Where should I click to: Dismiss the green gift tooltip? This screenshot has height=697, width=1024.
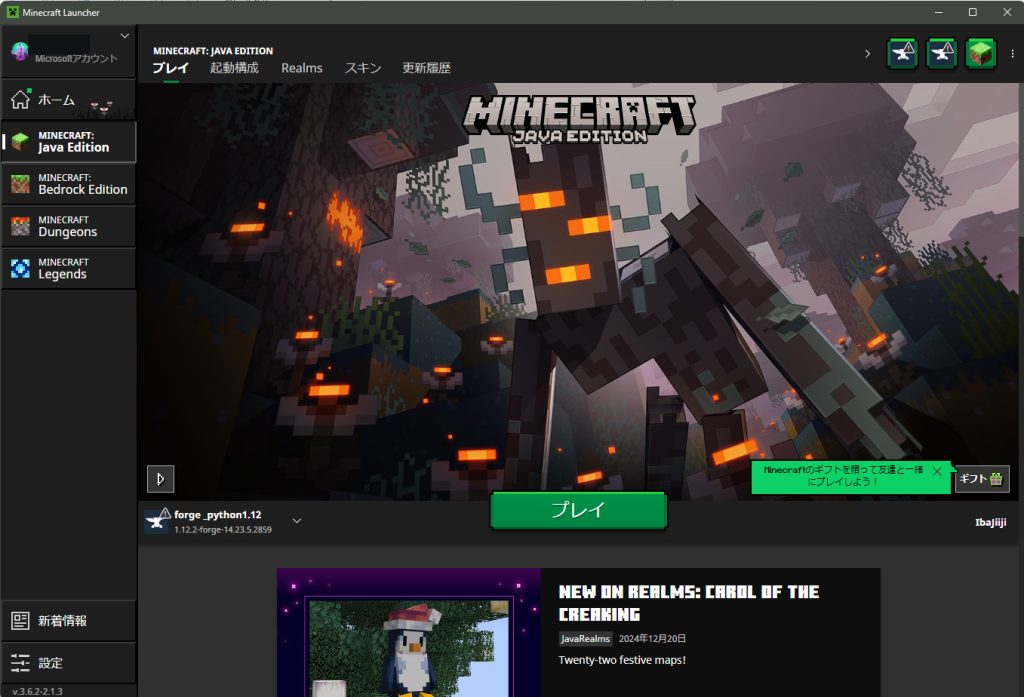pyautogui.click(x=937, y=471)
